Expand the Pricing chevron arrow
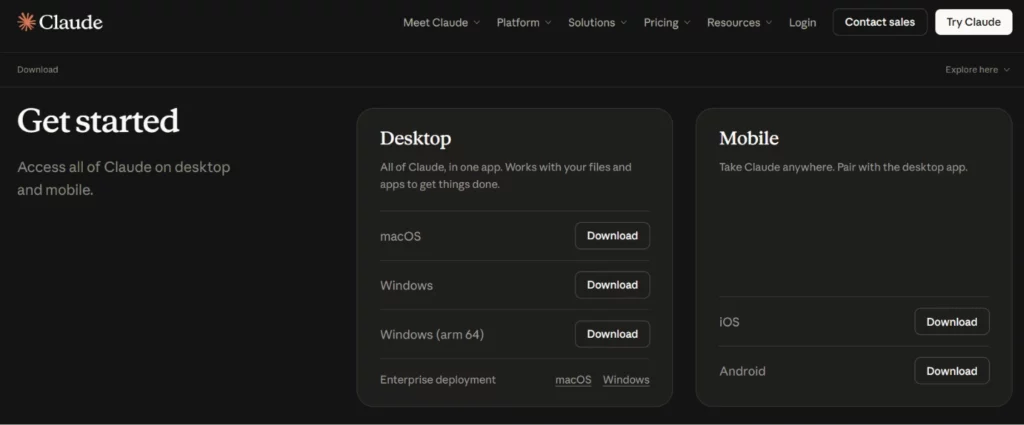This screenshot has height=425, width=1024. coord(688,23)
